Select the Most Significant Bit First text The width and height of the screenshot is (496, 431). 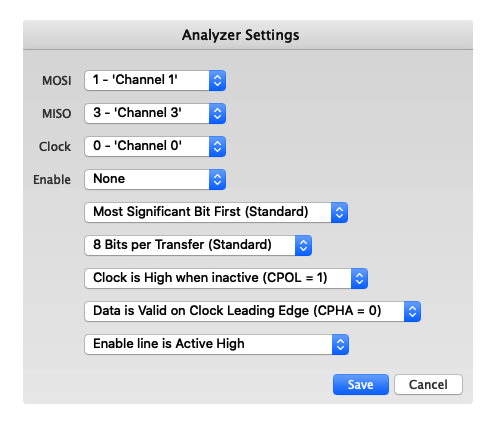(201, 212)
